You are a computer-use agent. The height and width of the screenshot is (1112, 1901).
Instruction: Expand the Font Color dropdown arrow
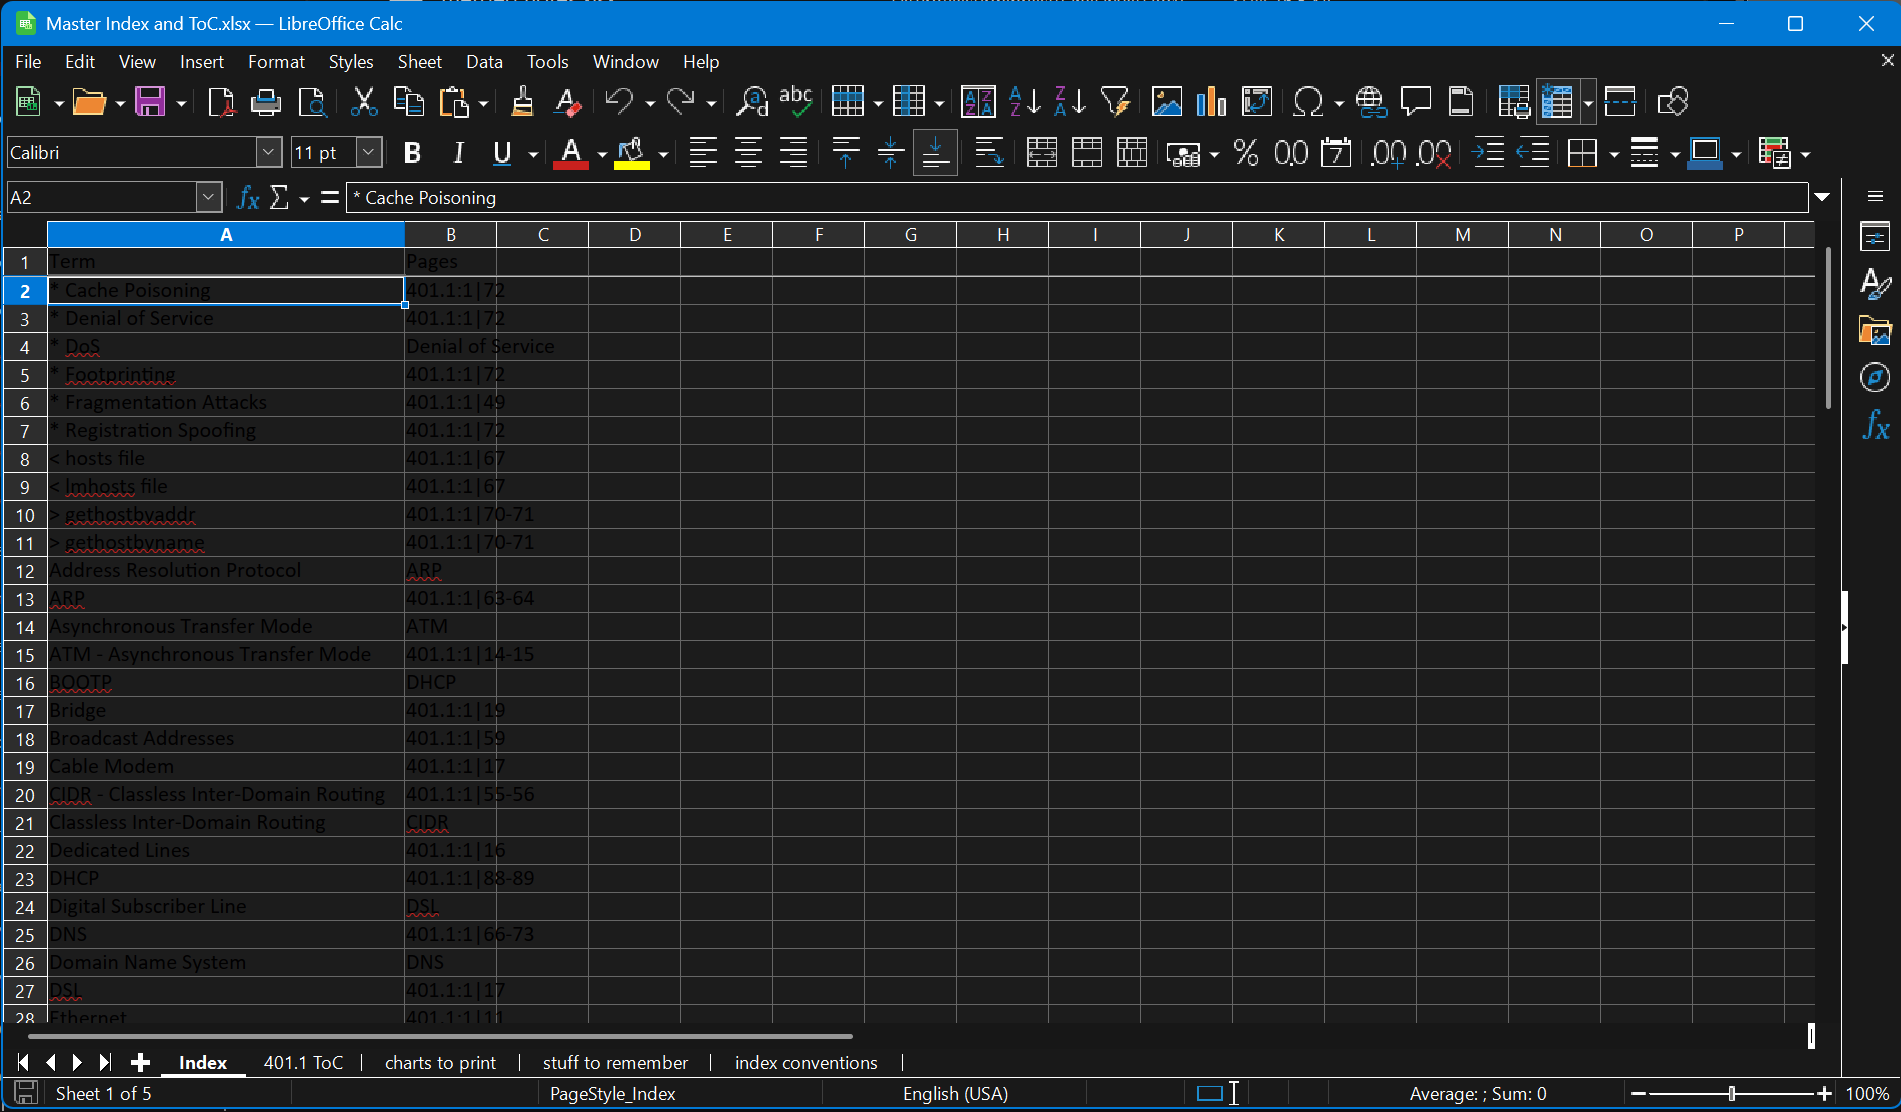602,154
